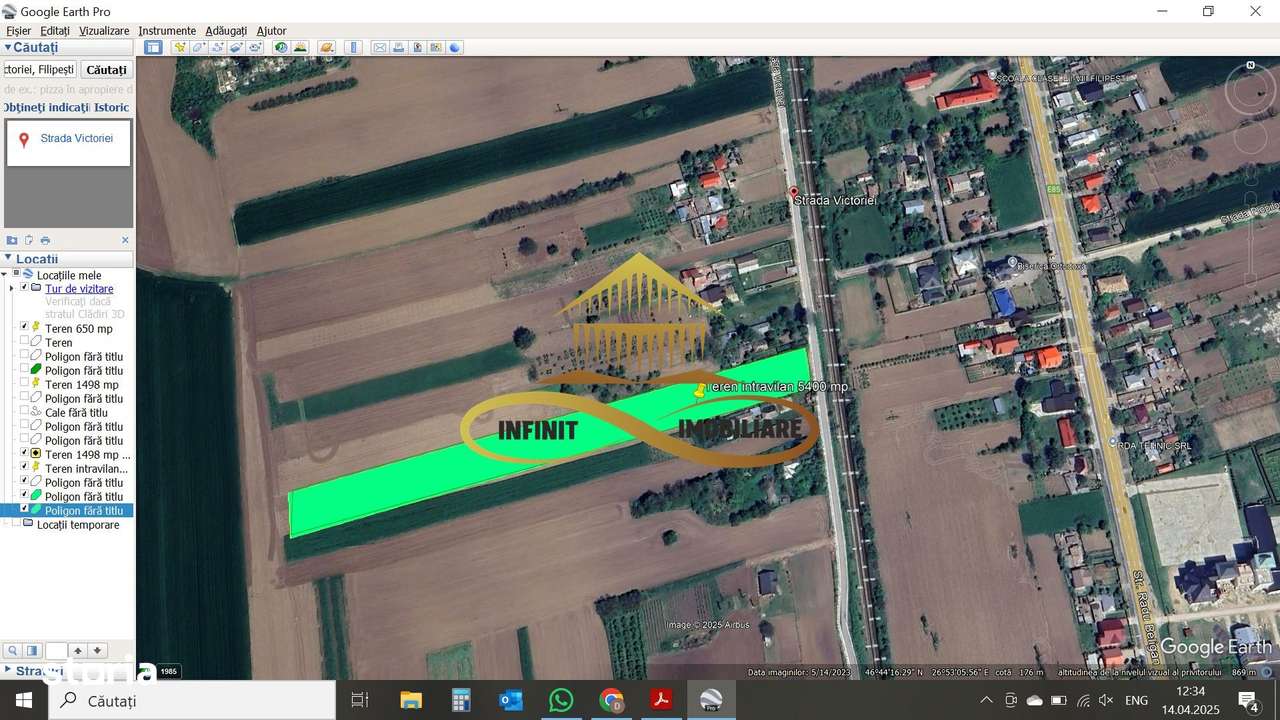Select the Ruler measurement tool
This screenshot has height=720, width=1280.
(x=353, y=46)
